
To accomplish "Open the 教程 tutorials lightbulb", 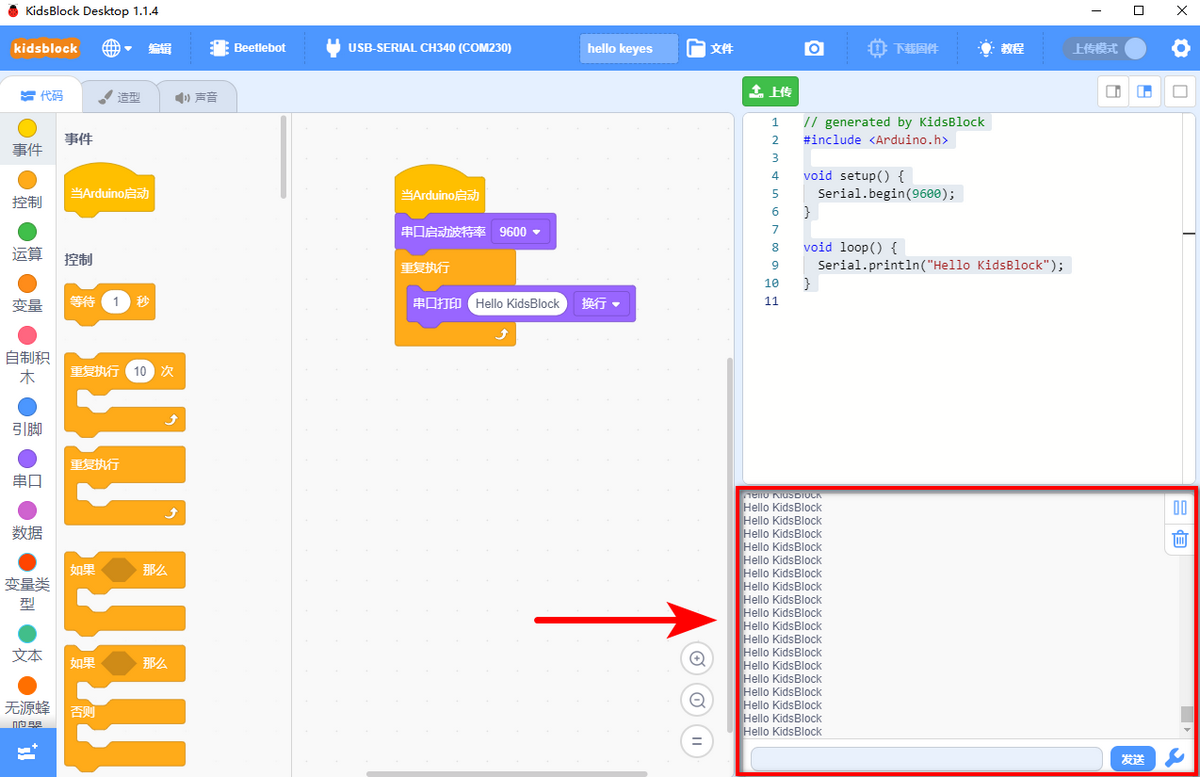I will pyautogui.click(x=1001, y=48).
